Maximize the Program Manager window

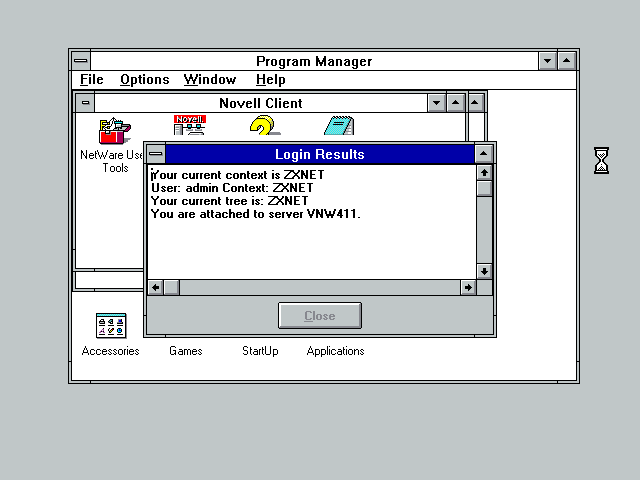pos(567,61)
